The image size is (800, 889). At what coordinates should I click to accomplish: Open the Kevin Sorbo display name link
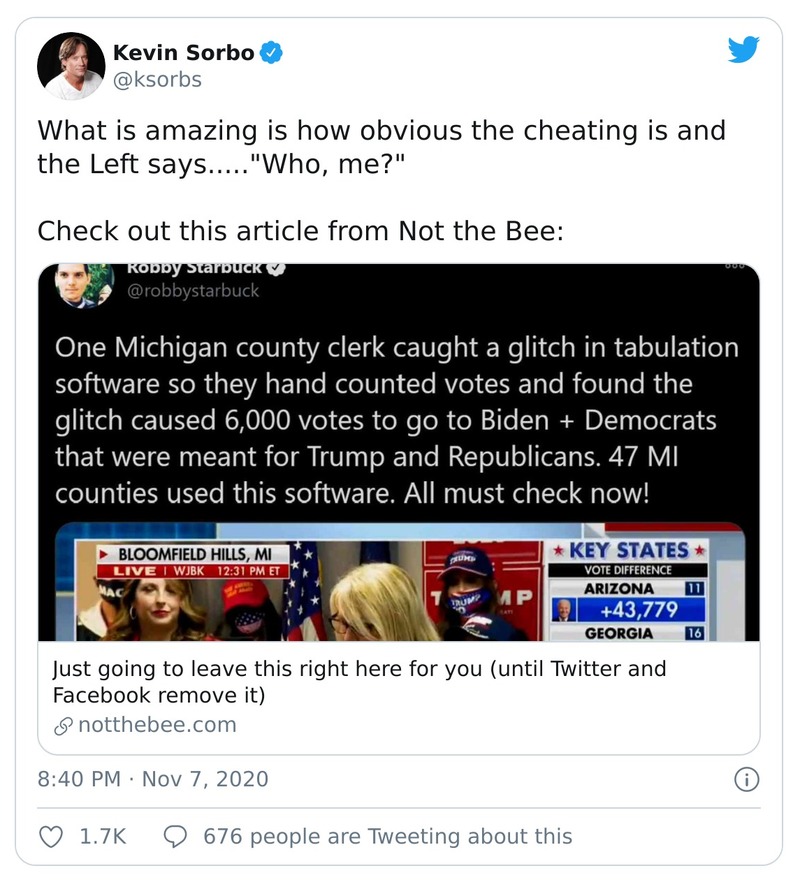point(184,53)
